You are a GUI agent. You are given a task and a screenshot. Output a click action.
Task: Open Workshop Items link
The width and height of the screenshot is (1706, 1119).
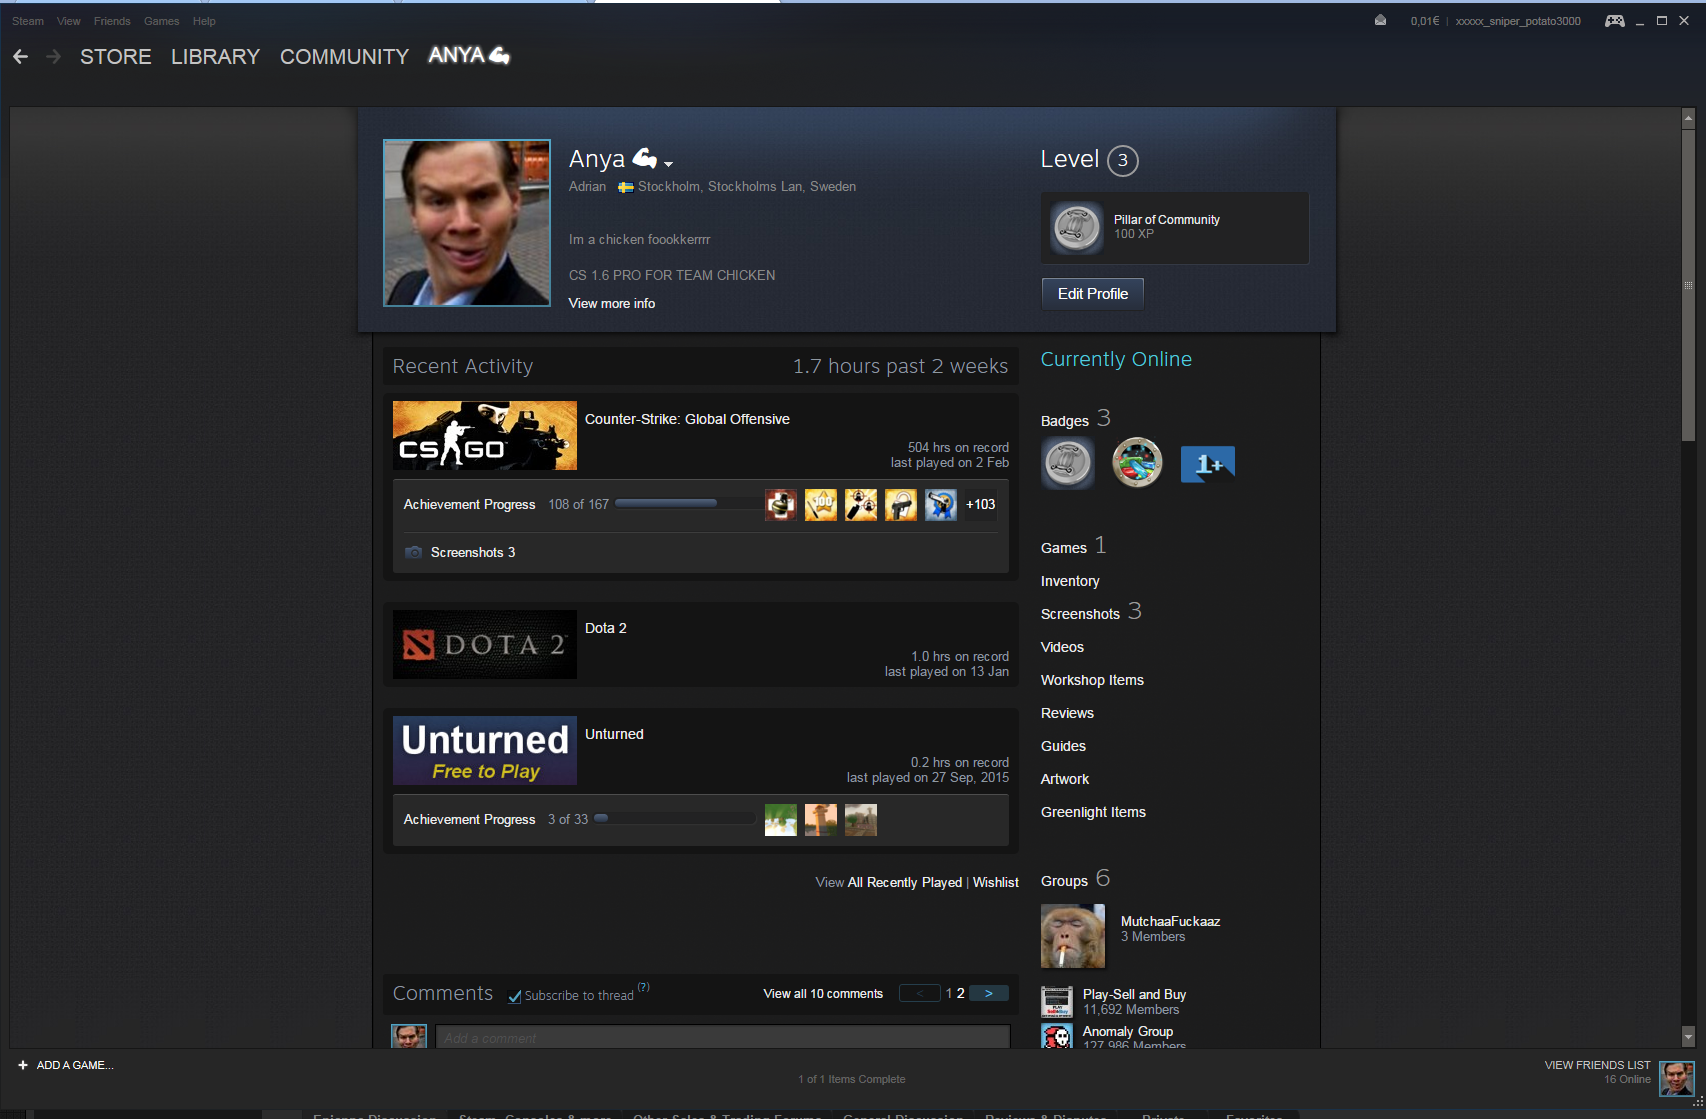point(1092,681)
